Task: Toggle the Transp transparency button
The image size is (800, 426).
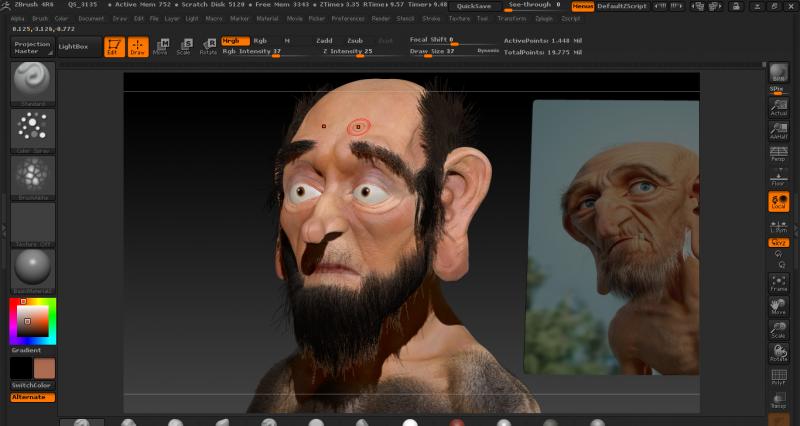Action: (x=779, y=400)
